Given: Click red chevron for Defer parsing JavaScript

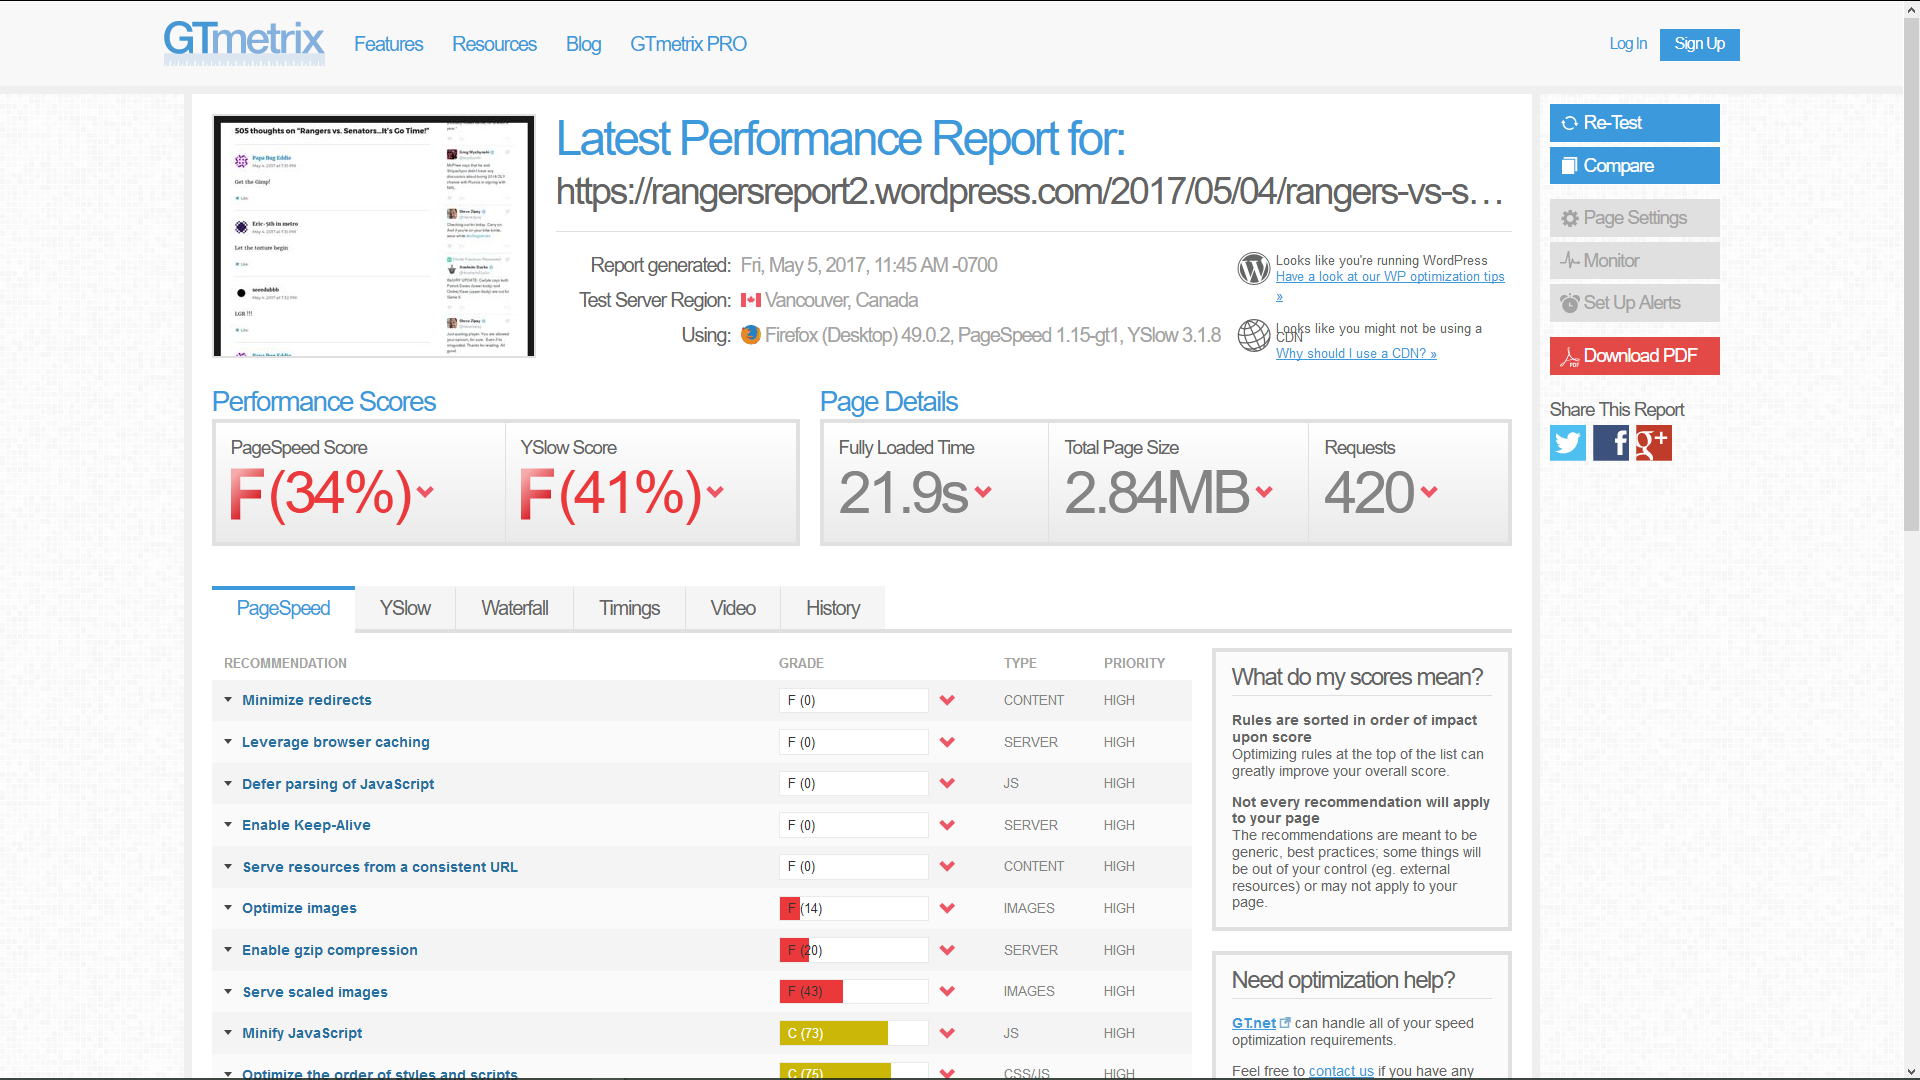Looking at the screenshot, I should 947,784.
